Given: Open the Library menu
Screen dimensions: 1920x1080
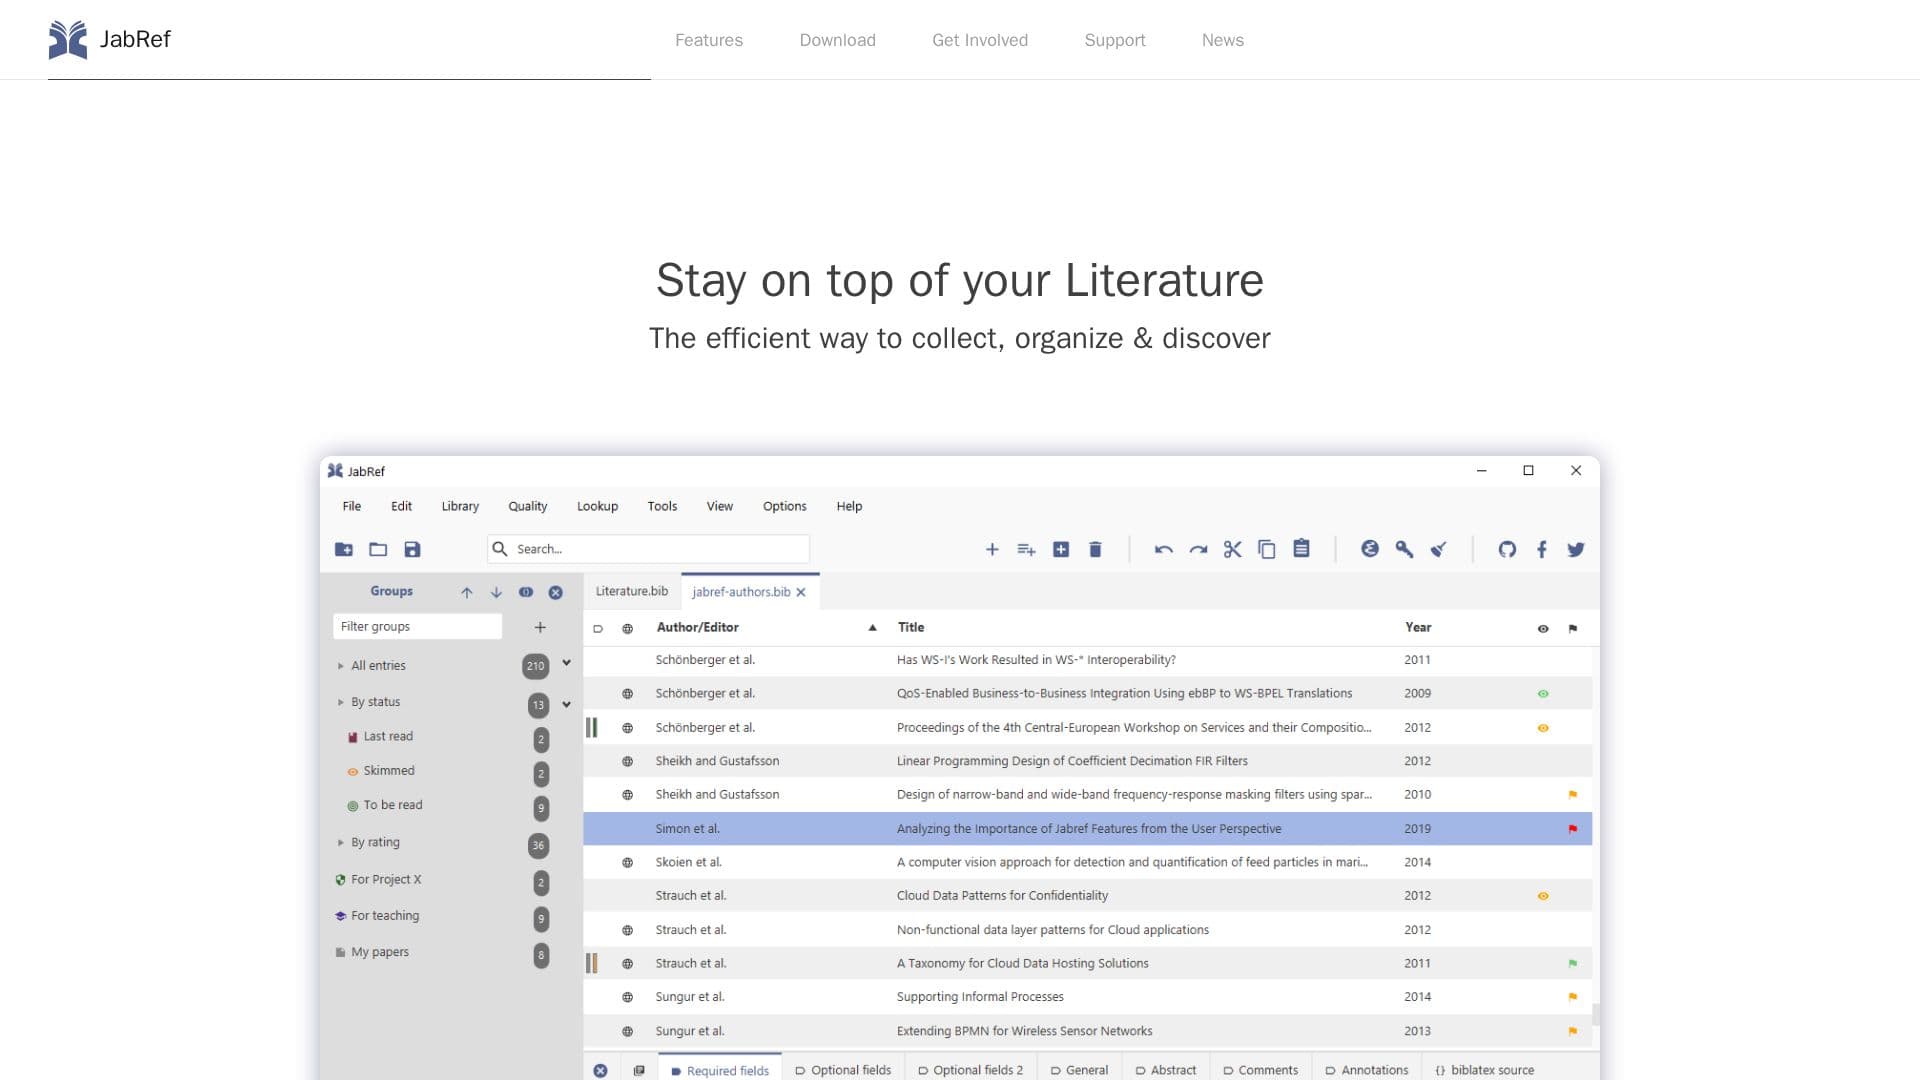Looking at the screenshot, I should (460, 506).
